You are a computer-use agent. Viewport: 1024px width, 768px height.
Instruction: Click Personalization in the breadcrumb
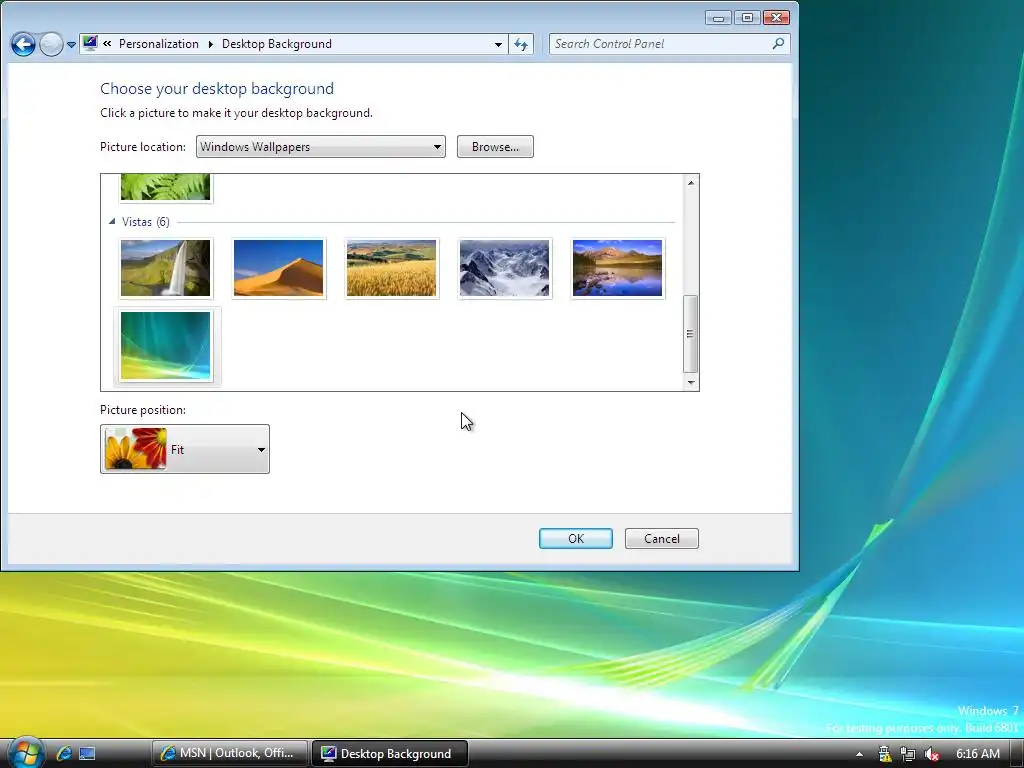click(x=159, y=44)
